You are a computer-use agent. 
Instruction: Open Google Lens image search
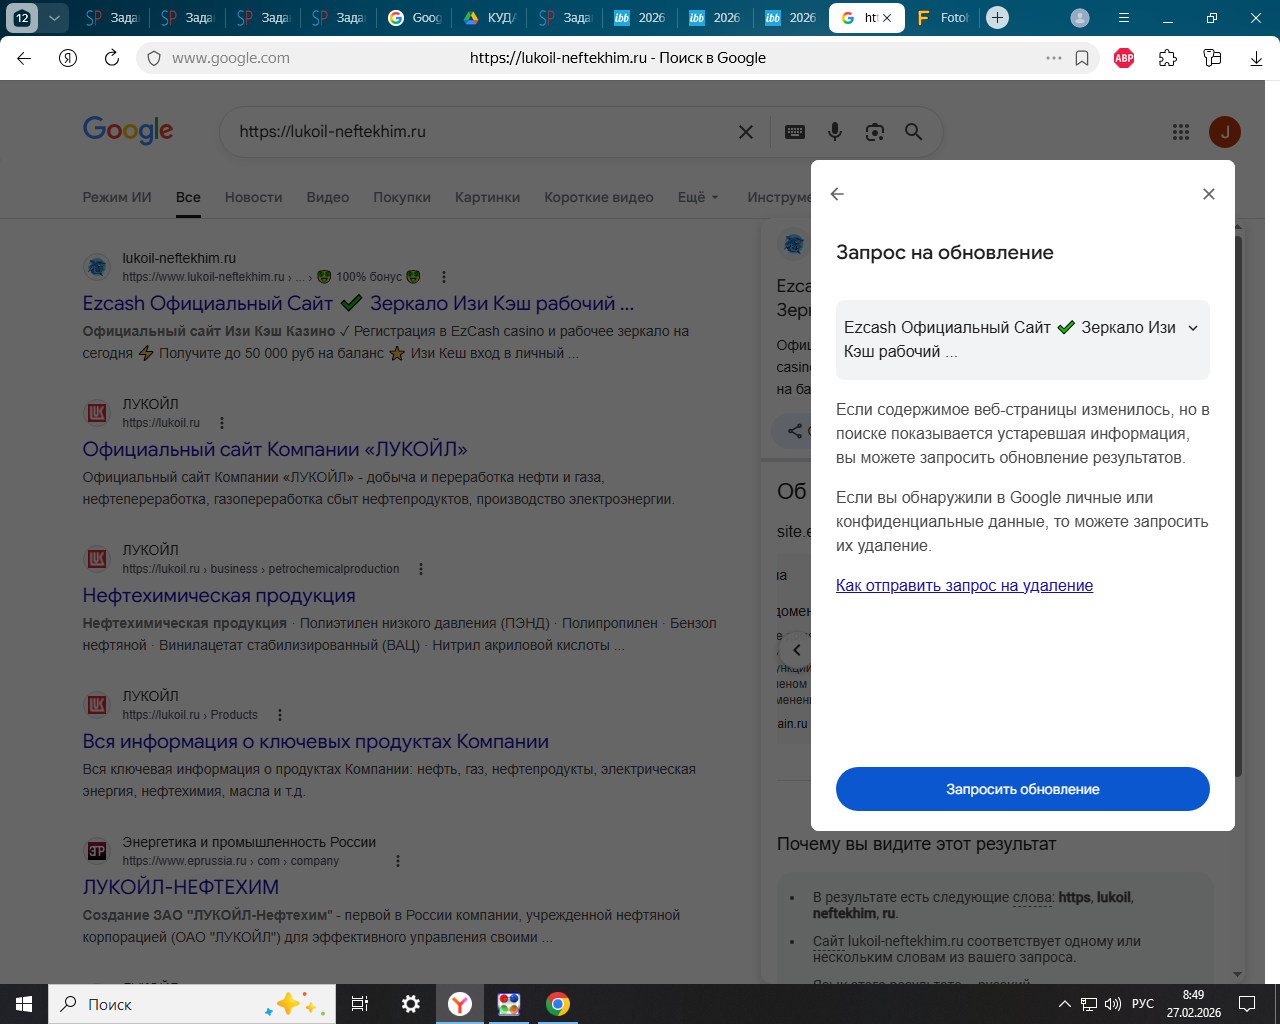pyautogui.click(x=875, y=132)
